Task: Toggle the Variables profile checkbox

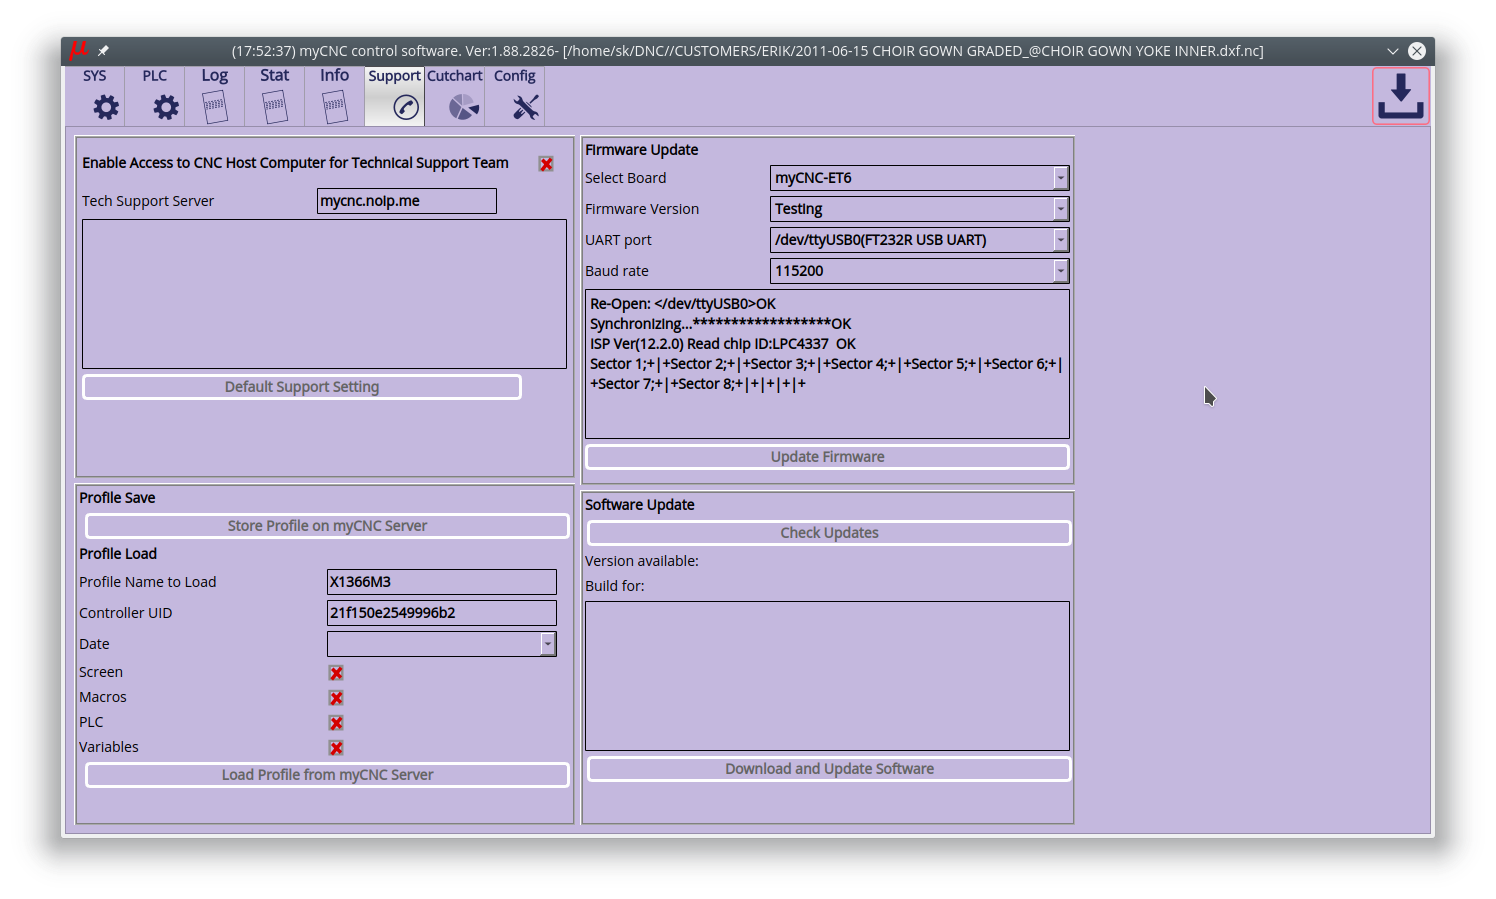Action: 336,748
